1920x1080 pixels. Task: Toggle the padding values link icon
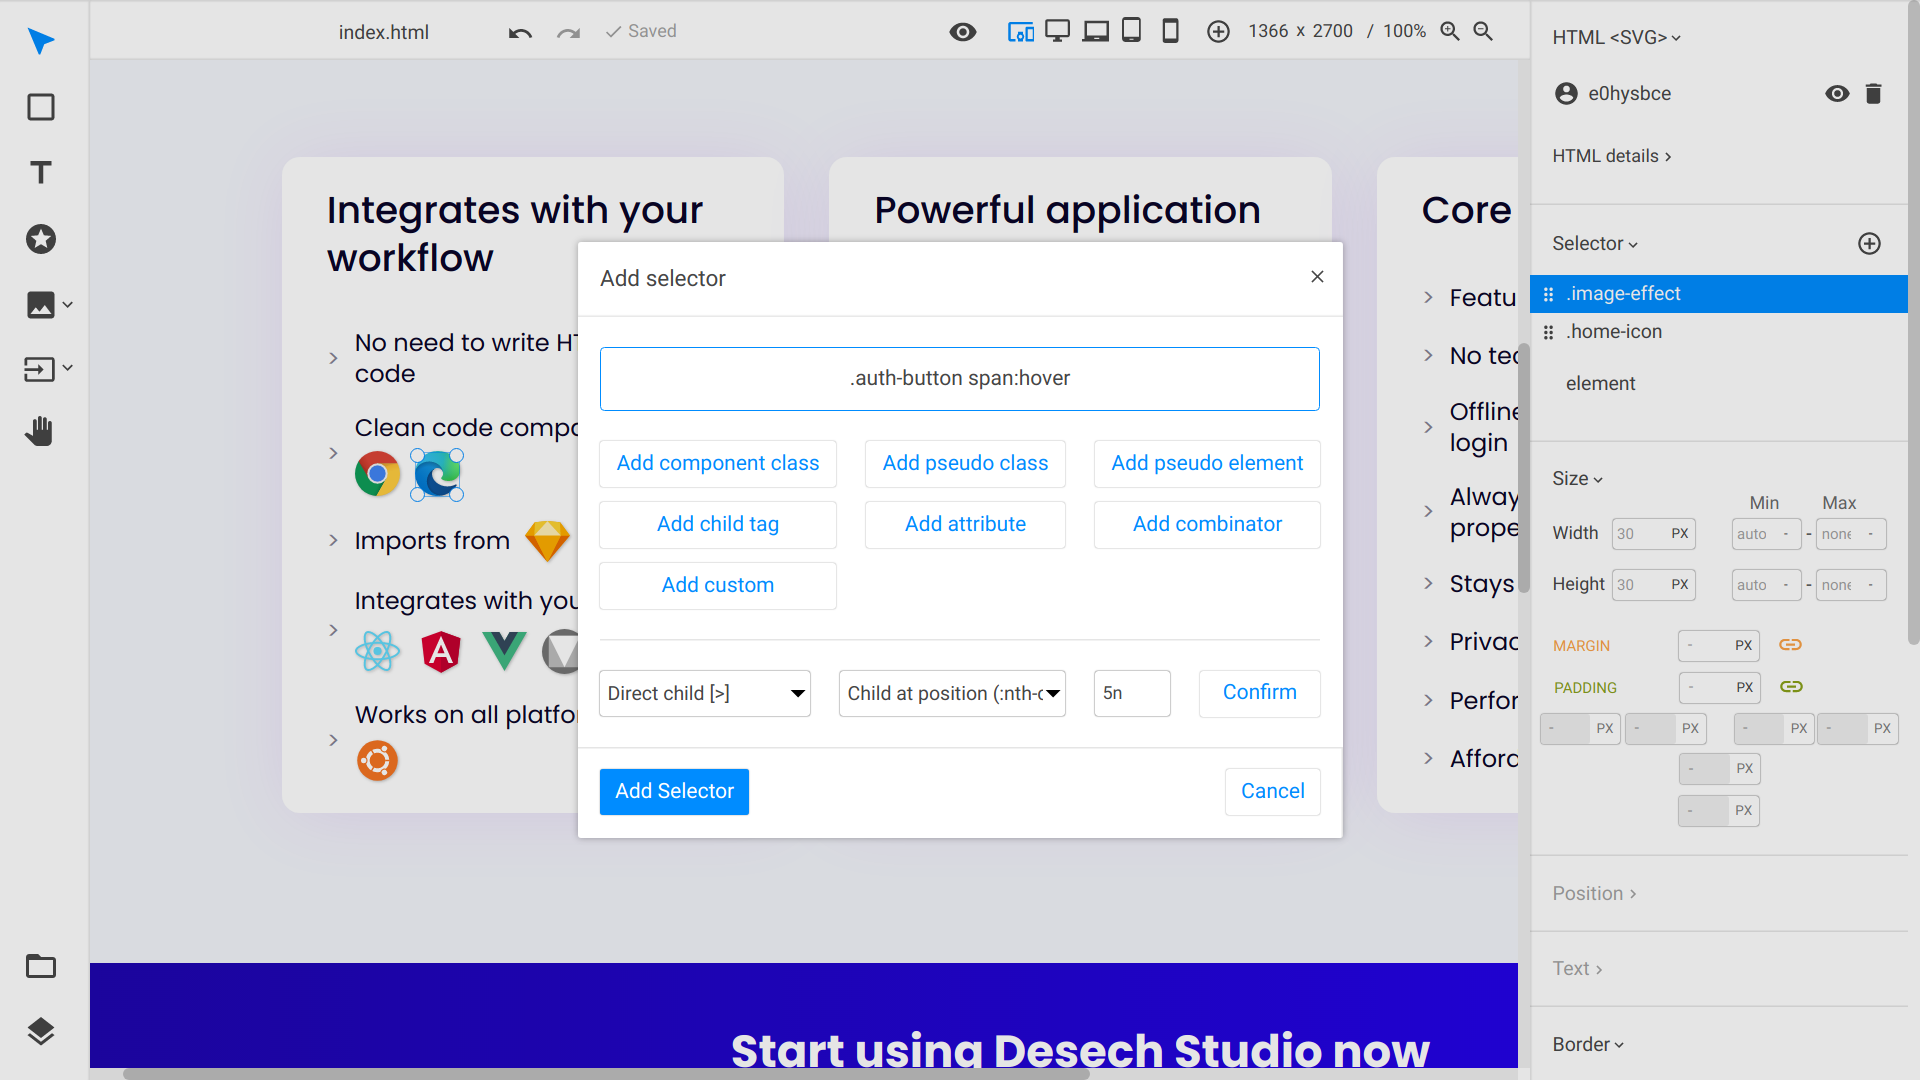pyautogui.click(x=1791, y=687)
